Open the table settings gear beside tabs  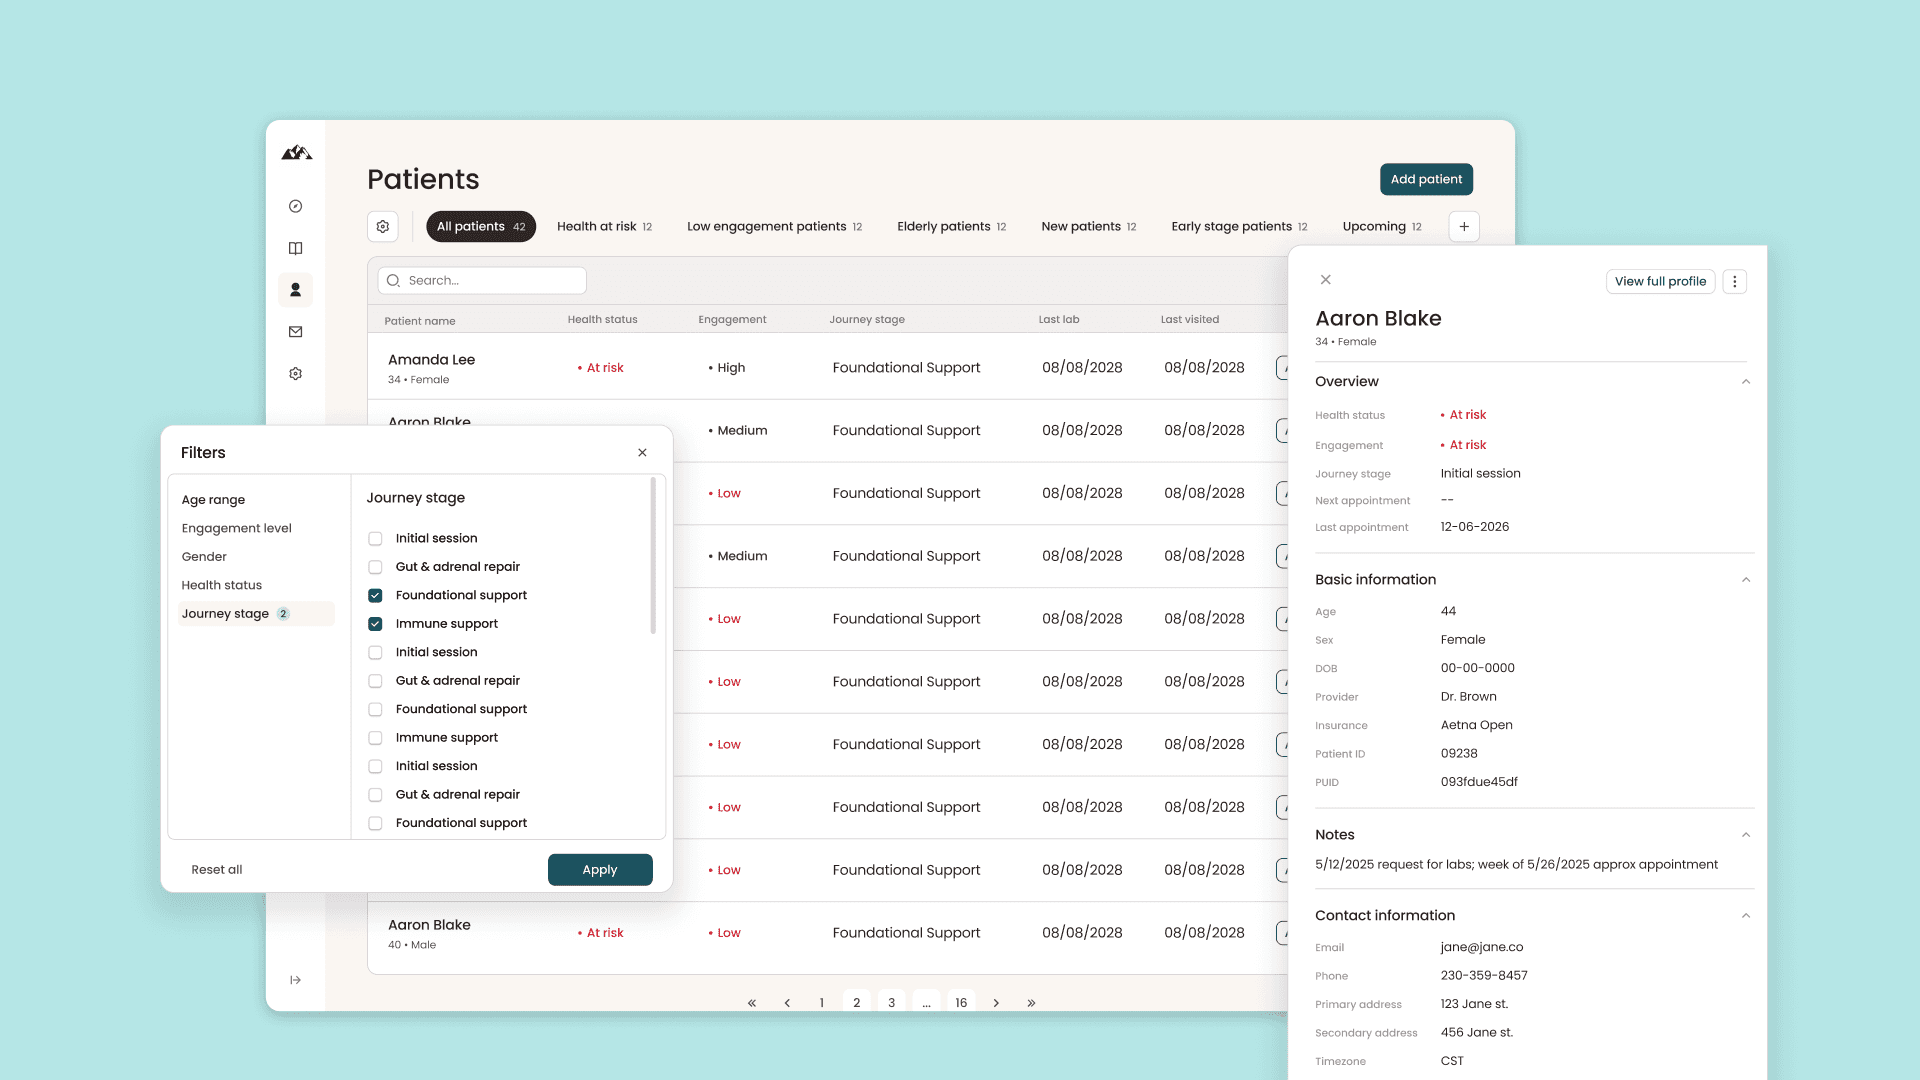tap(383, 227)
